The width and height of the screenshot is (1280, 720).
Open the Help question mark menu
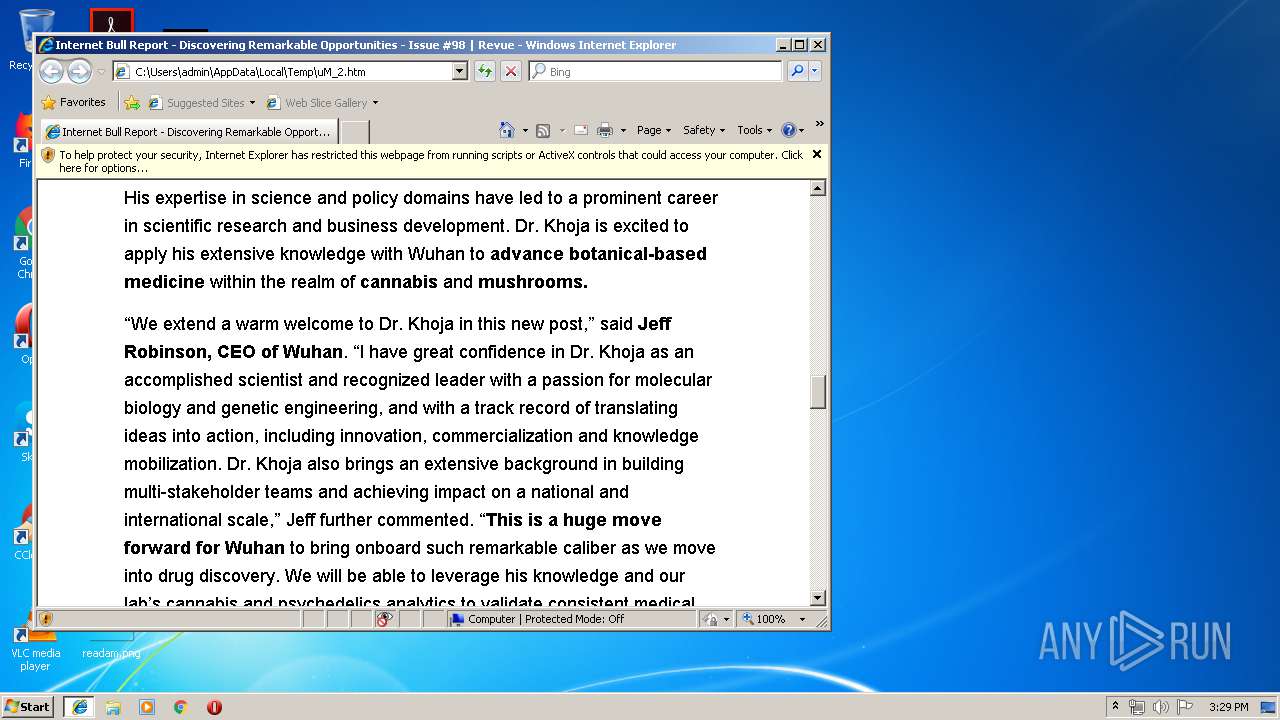(x=792, y=130)
